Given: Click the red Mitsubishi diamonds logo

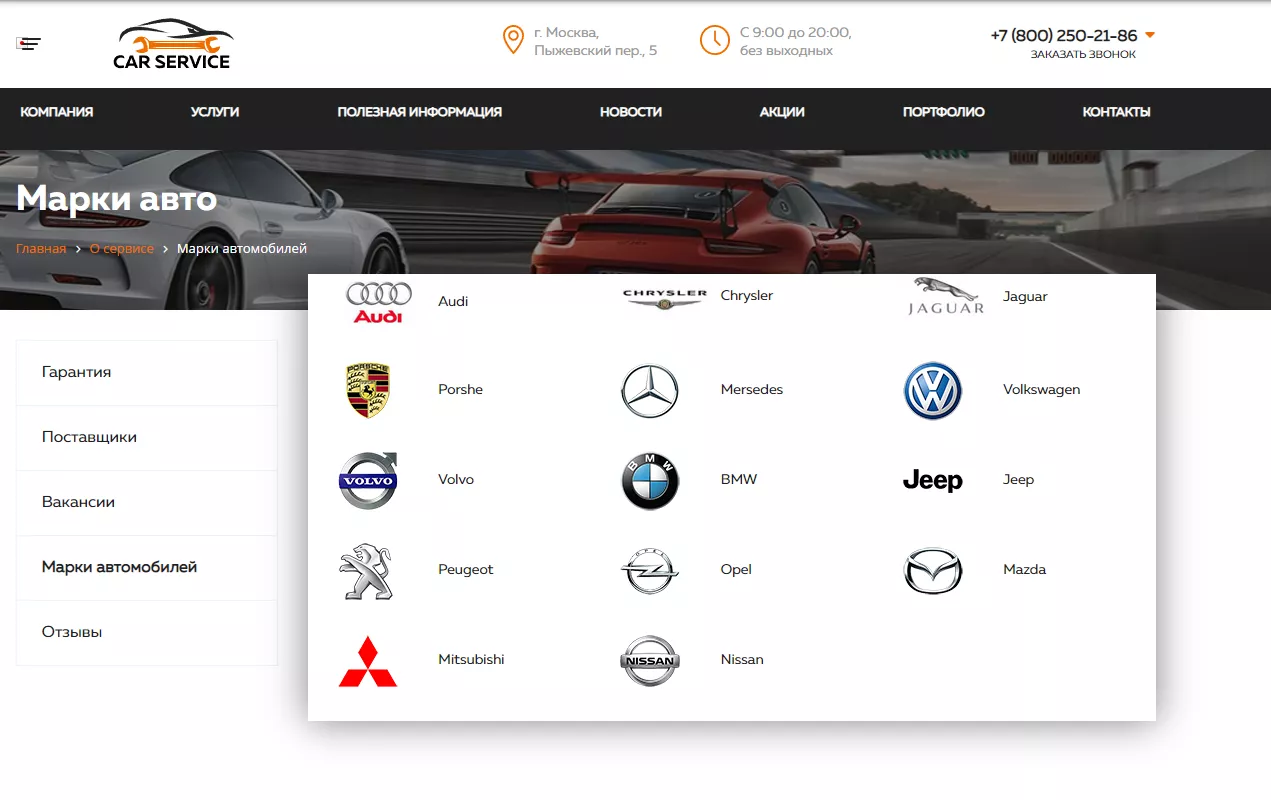Looking at the screenshot, I should pyautogui.click(x=368, y=661).
